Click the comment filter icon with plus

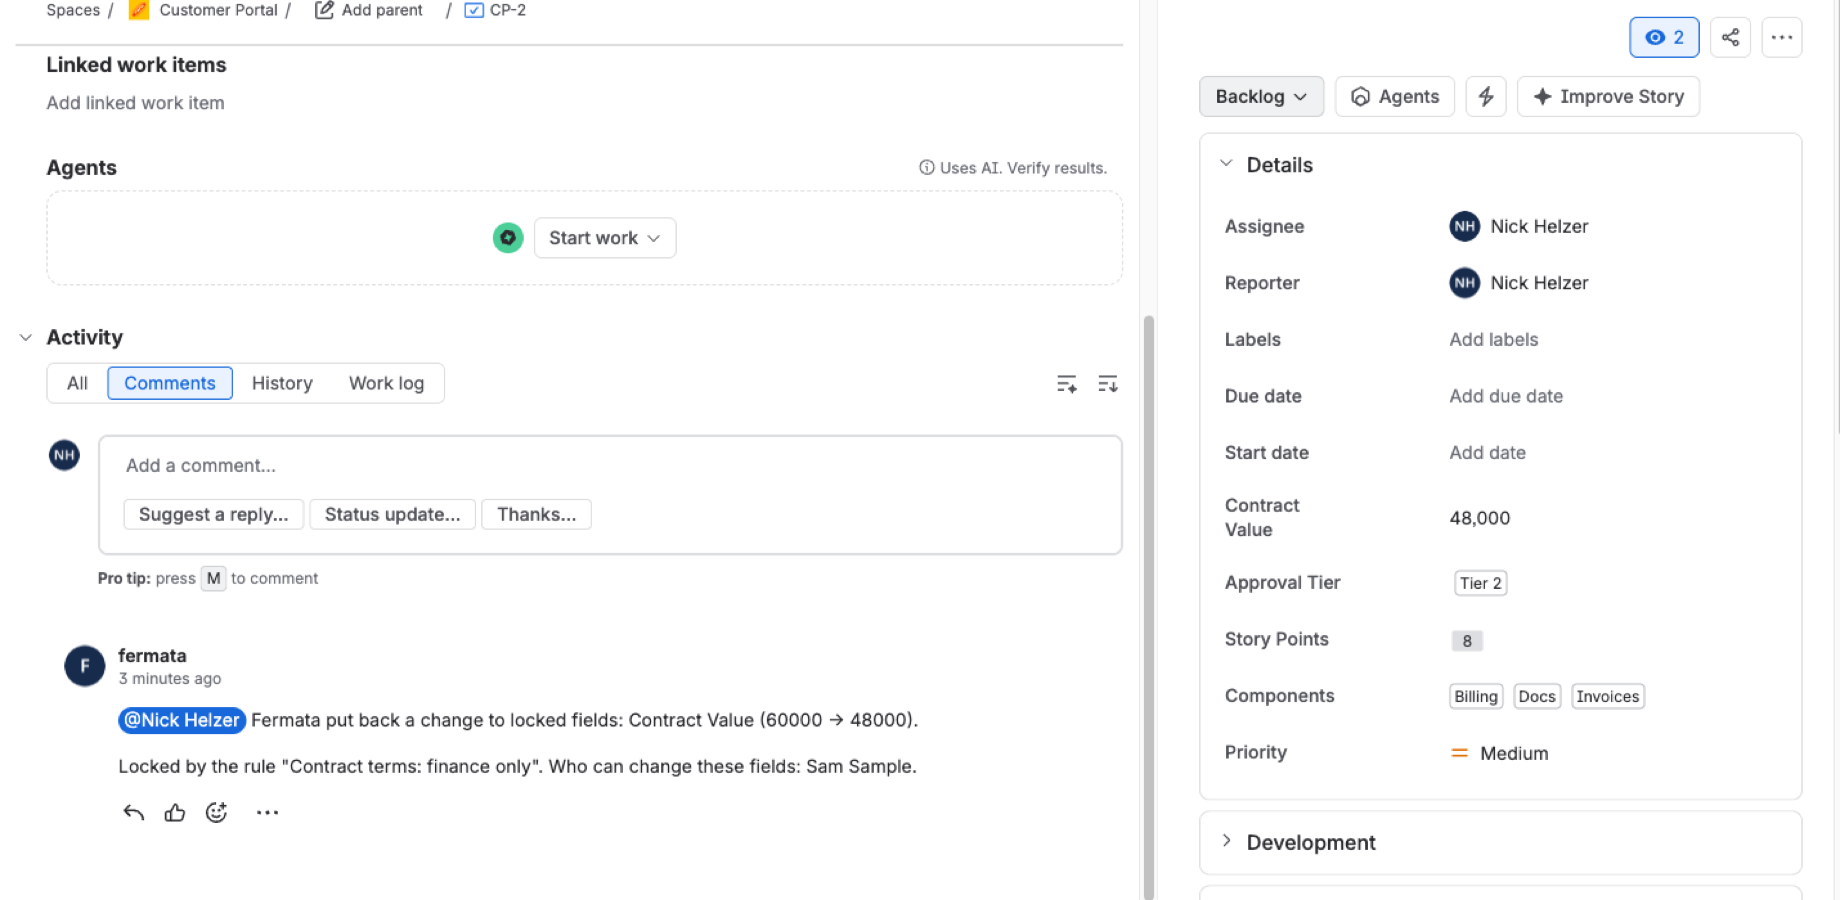tap(1067, 384)
